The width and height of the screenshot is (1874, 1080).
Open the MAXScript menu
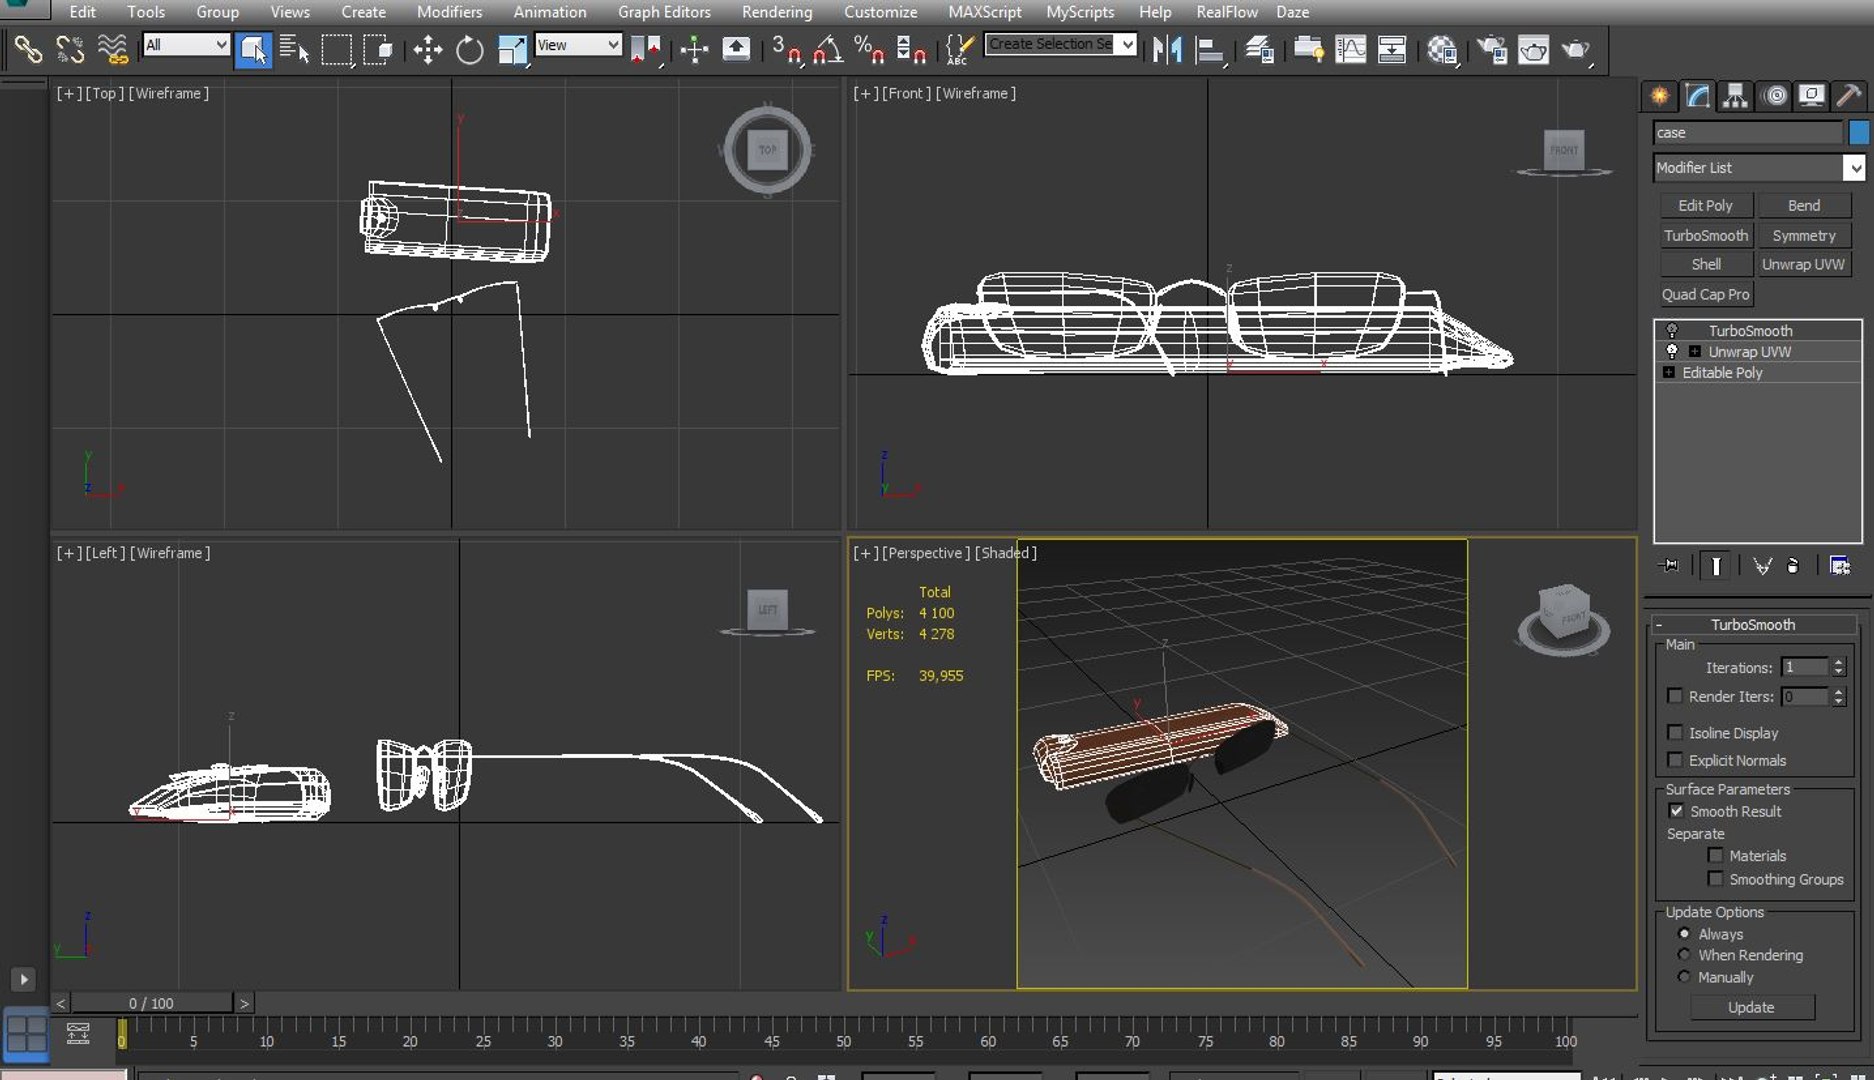(x=984, y=12)
